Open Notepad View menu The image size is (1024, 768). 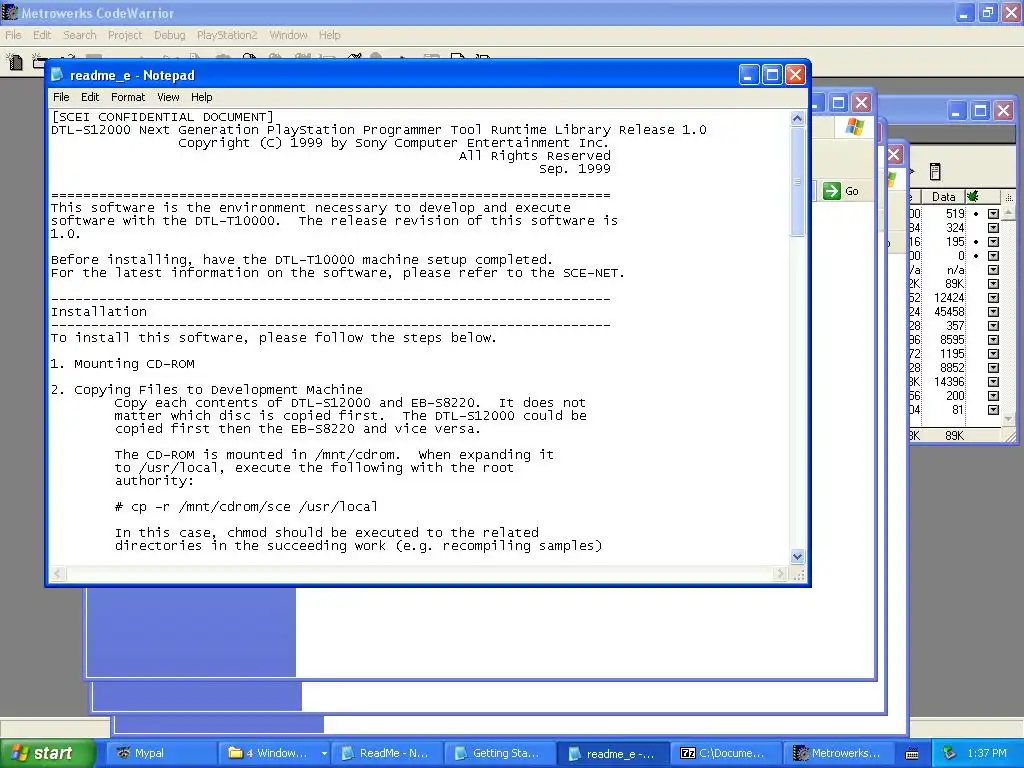point(168,97)
